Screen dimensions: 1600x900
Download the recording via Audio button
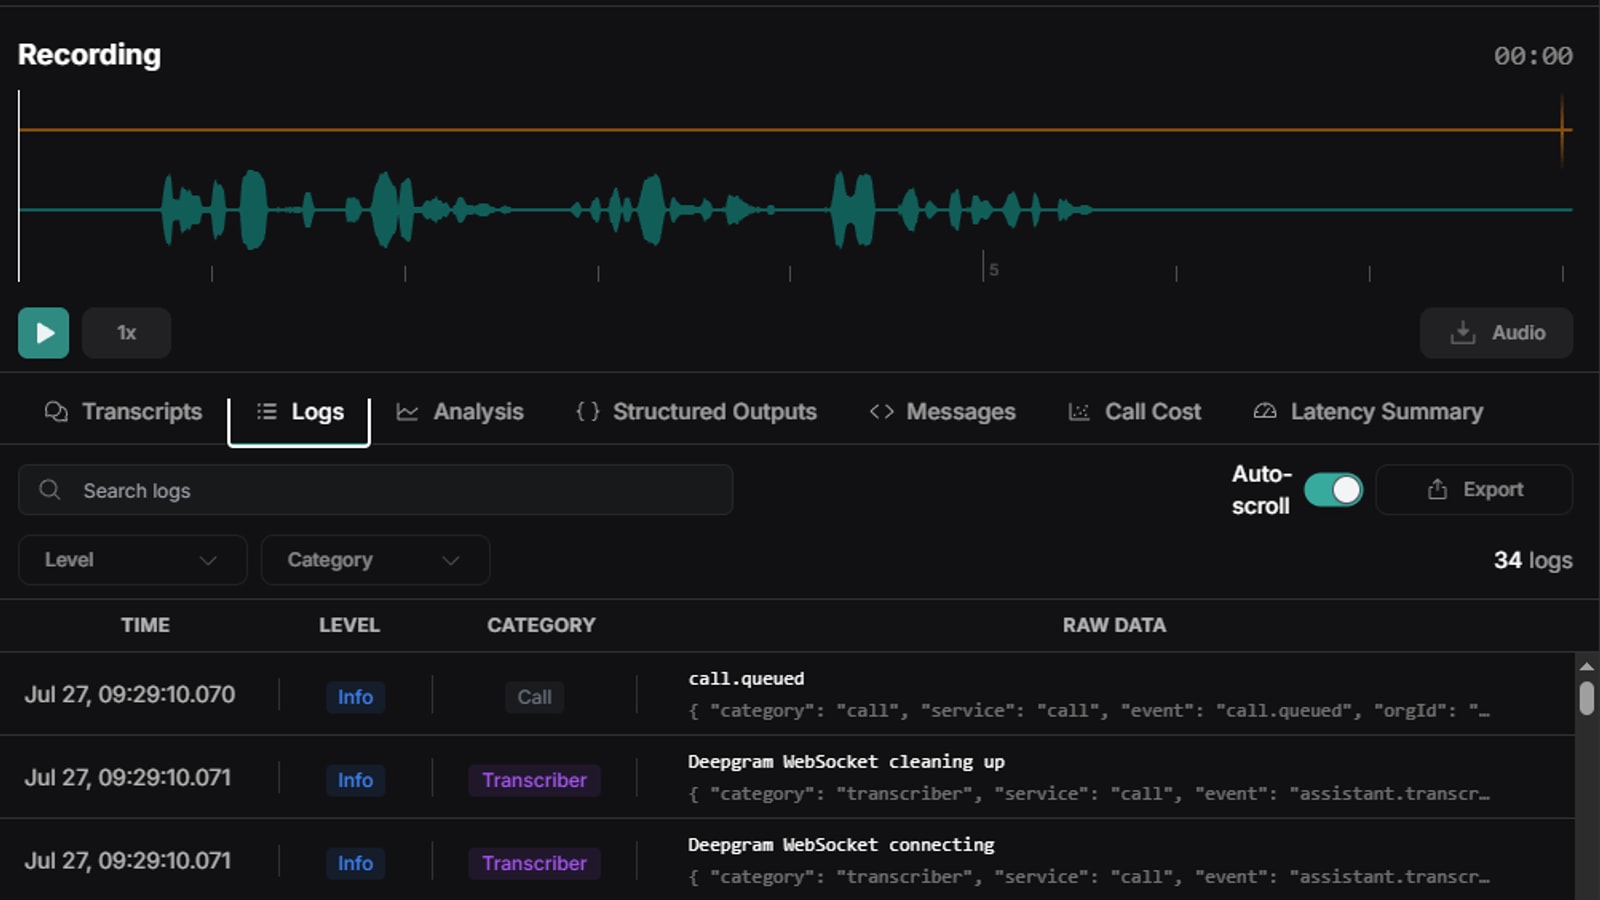click(x=1496, y=333)
